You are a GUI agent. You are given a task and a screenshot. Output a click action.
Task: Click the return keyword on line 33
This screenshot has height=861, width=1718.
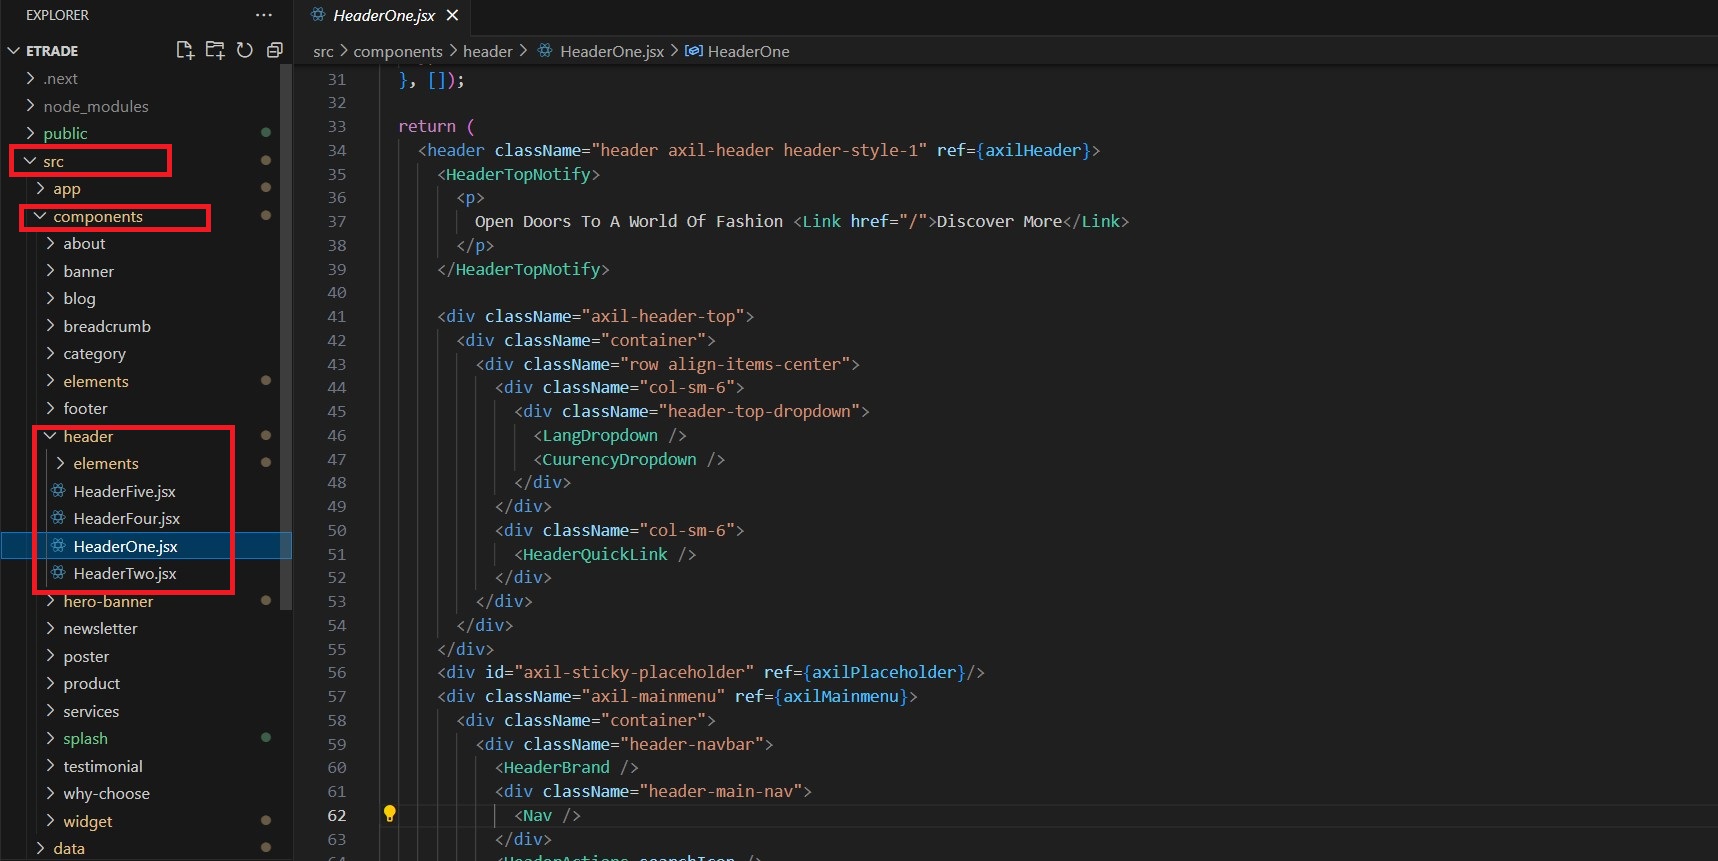[x=427, y=126]
